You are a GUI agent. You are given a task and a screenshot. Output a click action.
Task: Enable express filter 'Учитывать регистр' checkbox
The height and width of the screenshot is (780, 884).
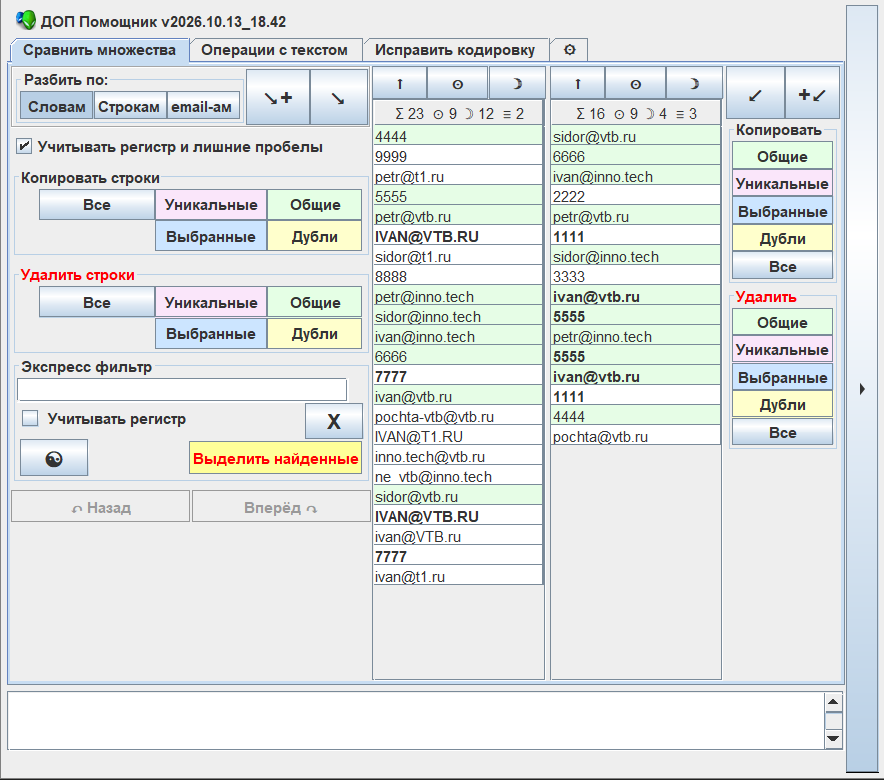click(30, 418)
